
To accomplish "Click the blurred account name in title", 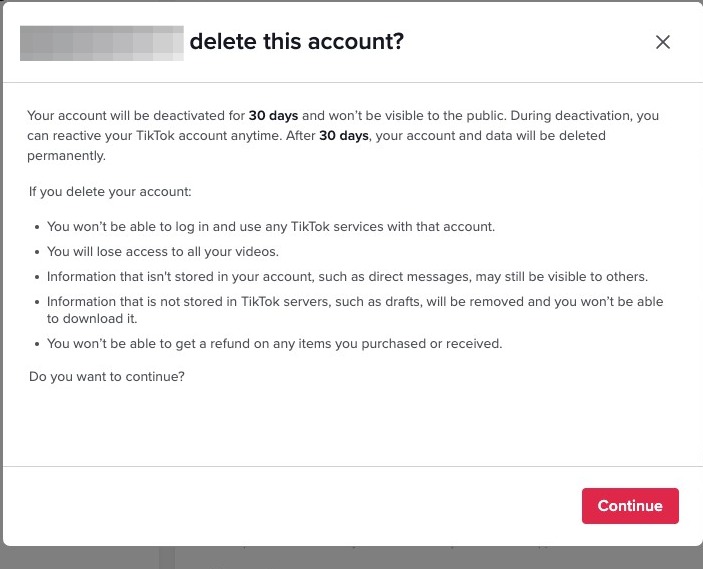I will pos(102,43).
